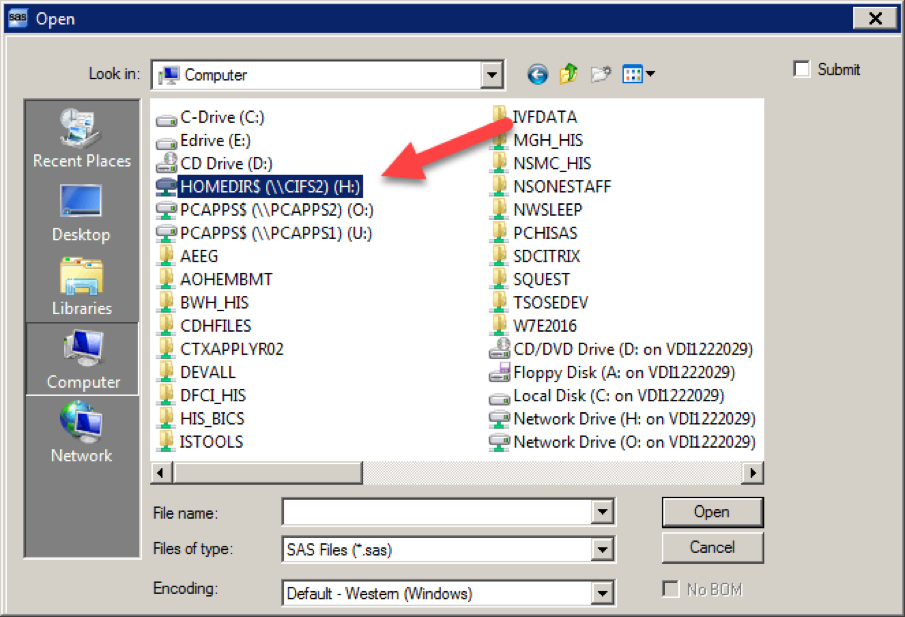Viewport: 905px width, 617px height.
Task: Click the Cancel button
Action: coord(712,547)
